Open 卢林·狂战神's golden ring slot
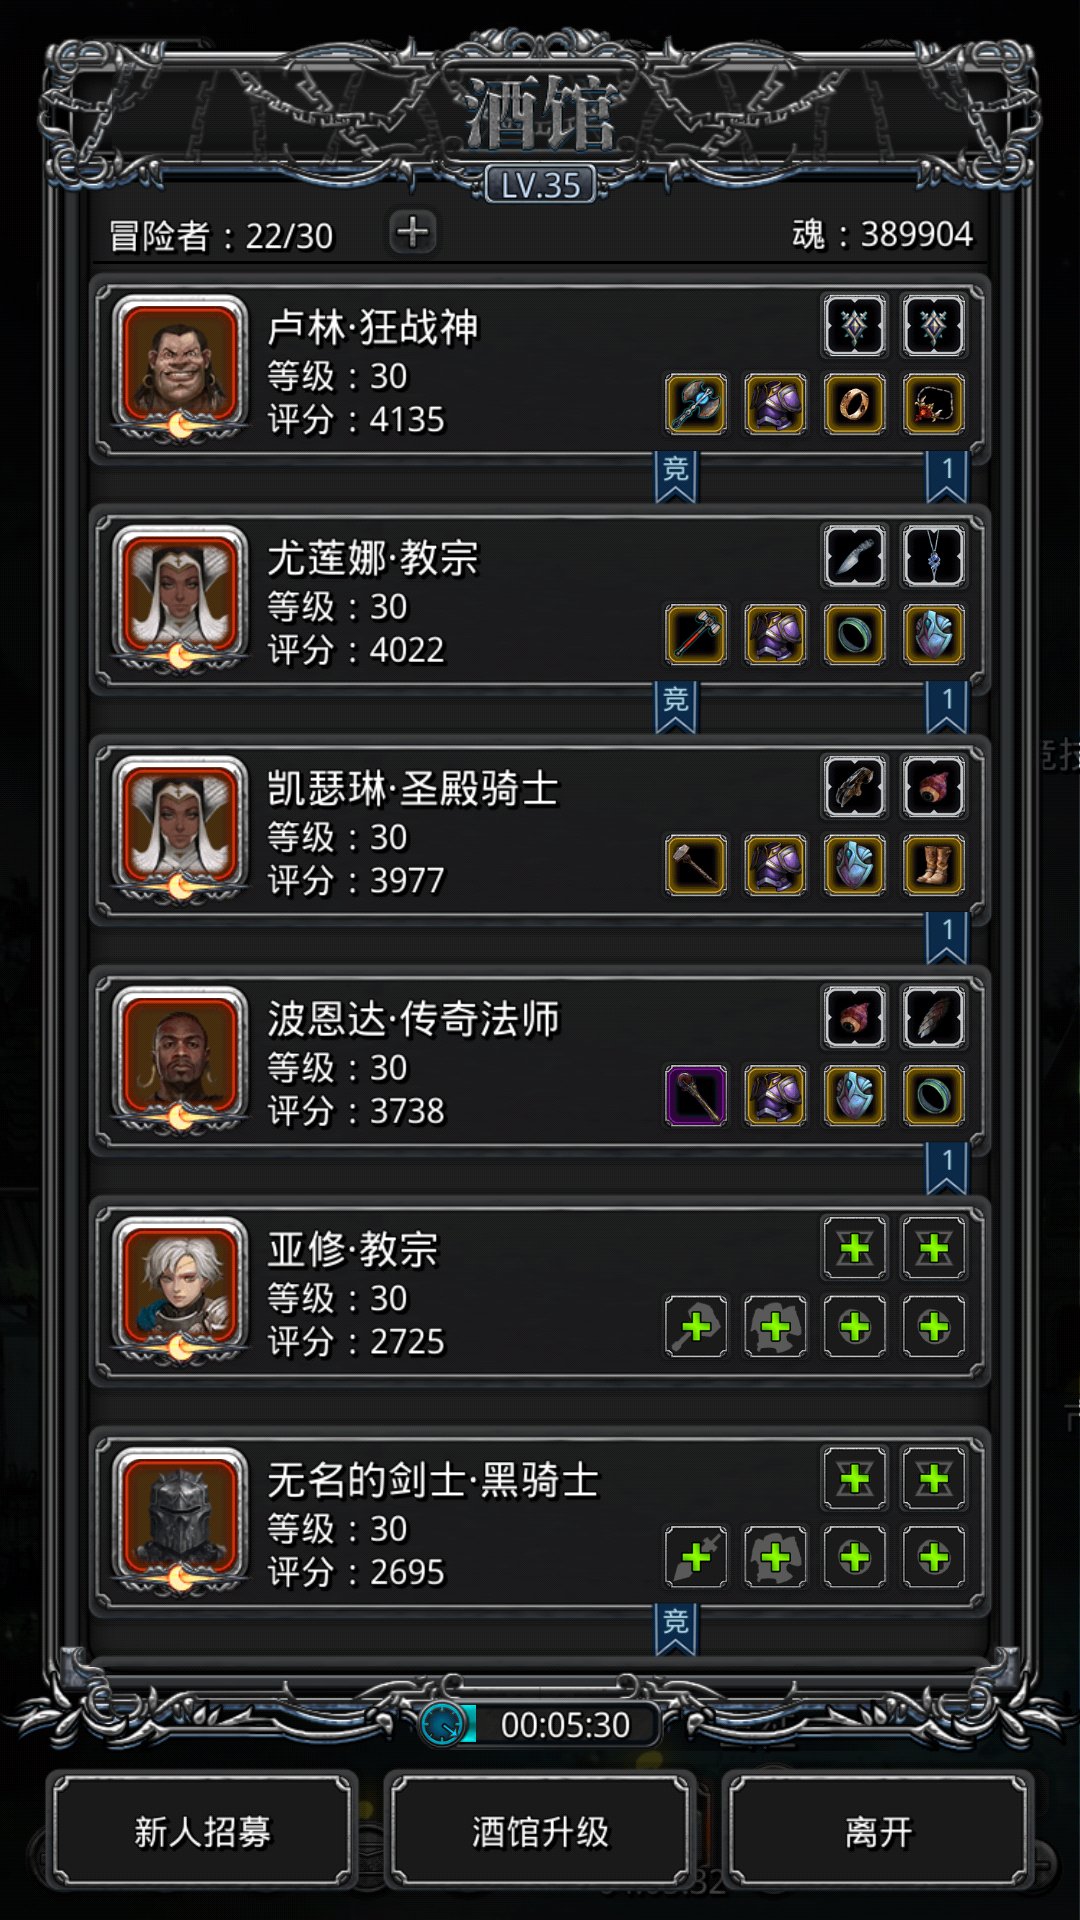1080x1920 pixels. 854,404
